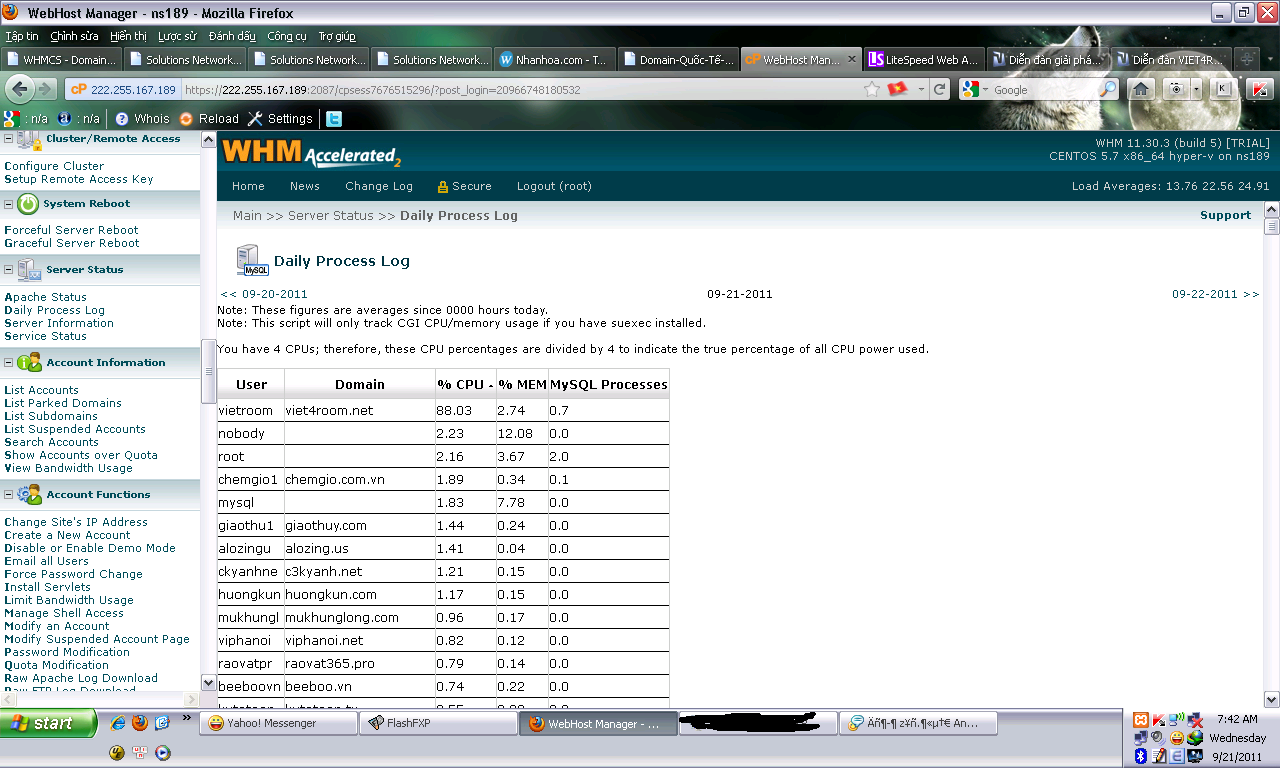This screenshot has height=768, width=1280.
Task: Click the Account Information users icon
Action: pyautogui.click(x=29, y=363)
